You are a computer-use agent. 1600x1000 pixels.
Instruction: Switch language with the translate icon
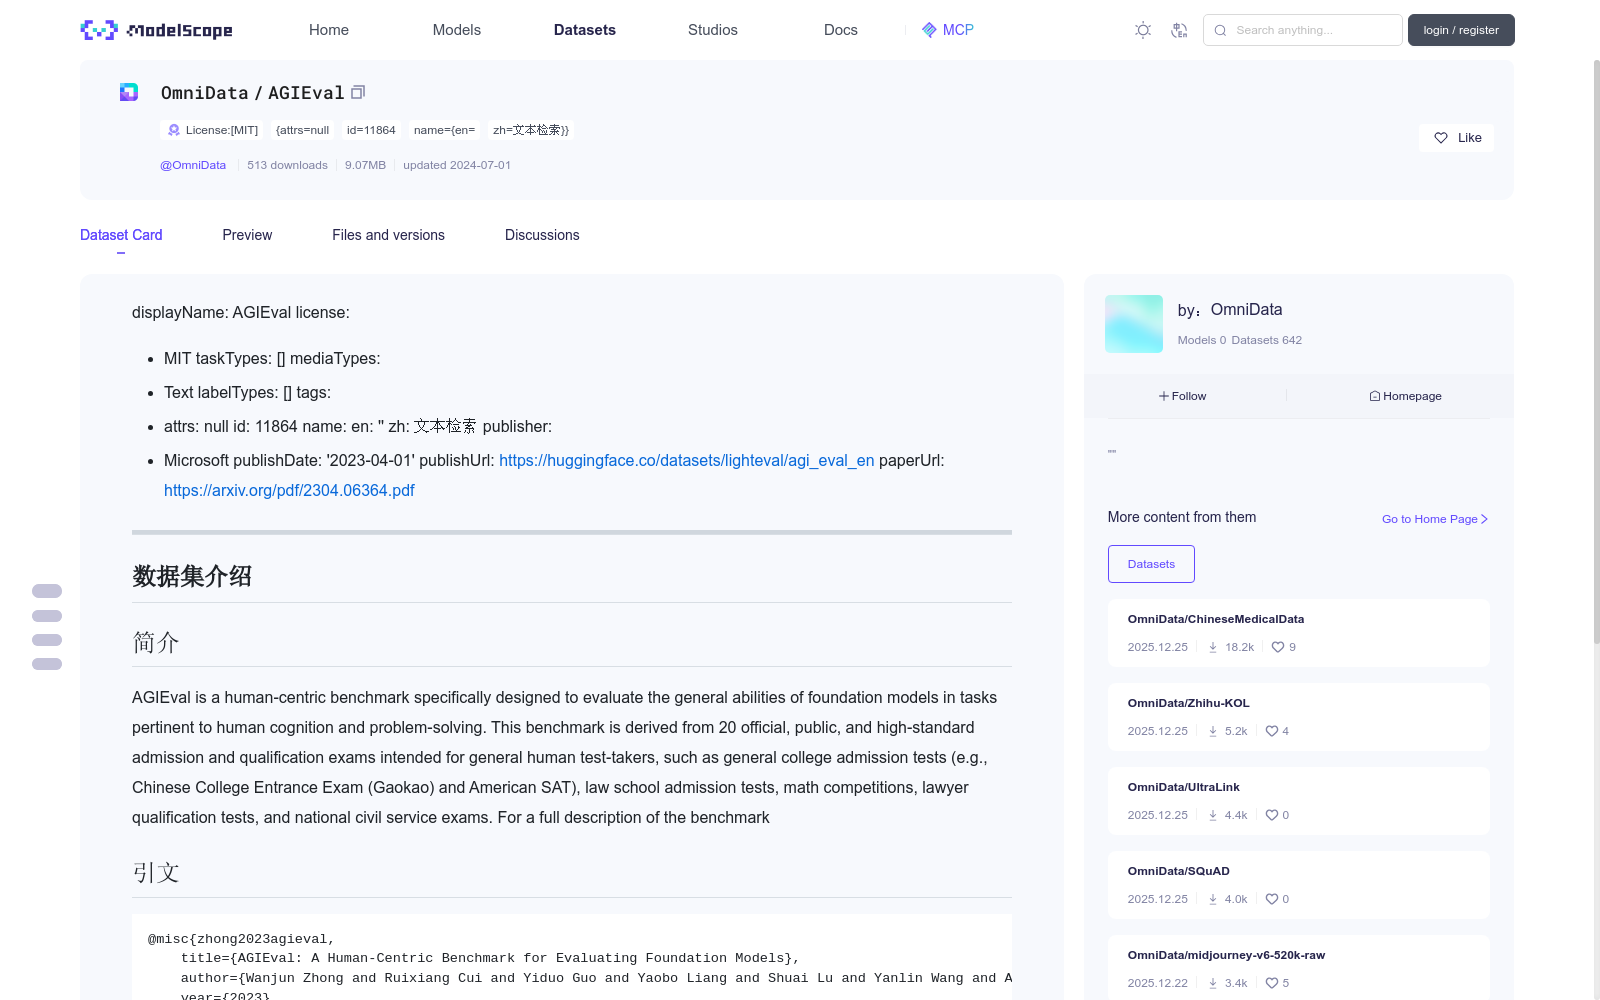(x=1179, y=30)
